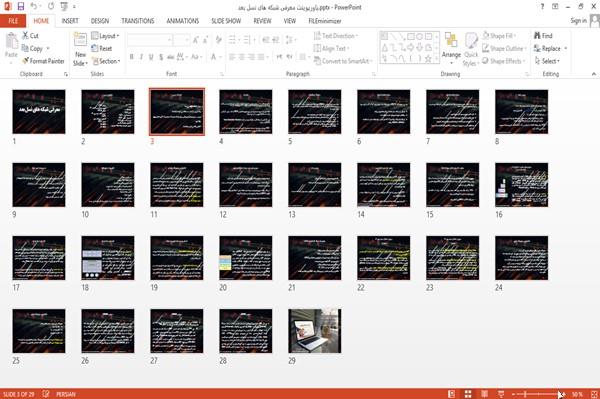The width and height of the screenshot is (600, 399).
Task: Toggle Bold formatting
Action: [132, 57]
